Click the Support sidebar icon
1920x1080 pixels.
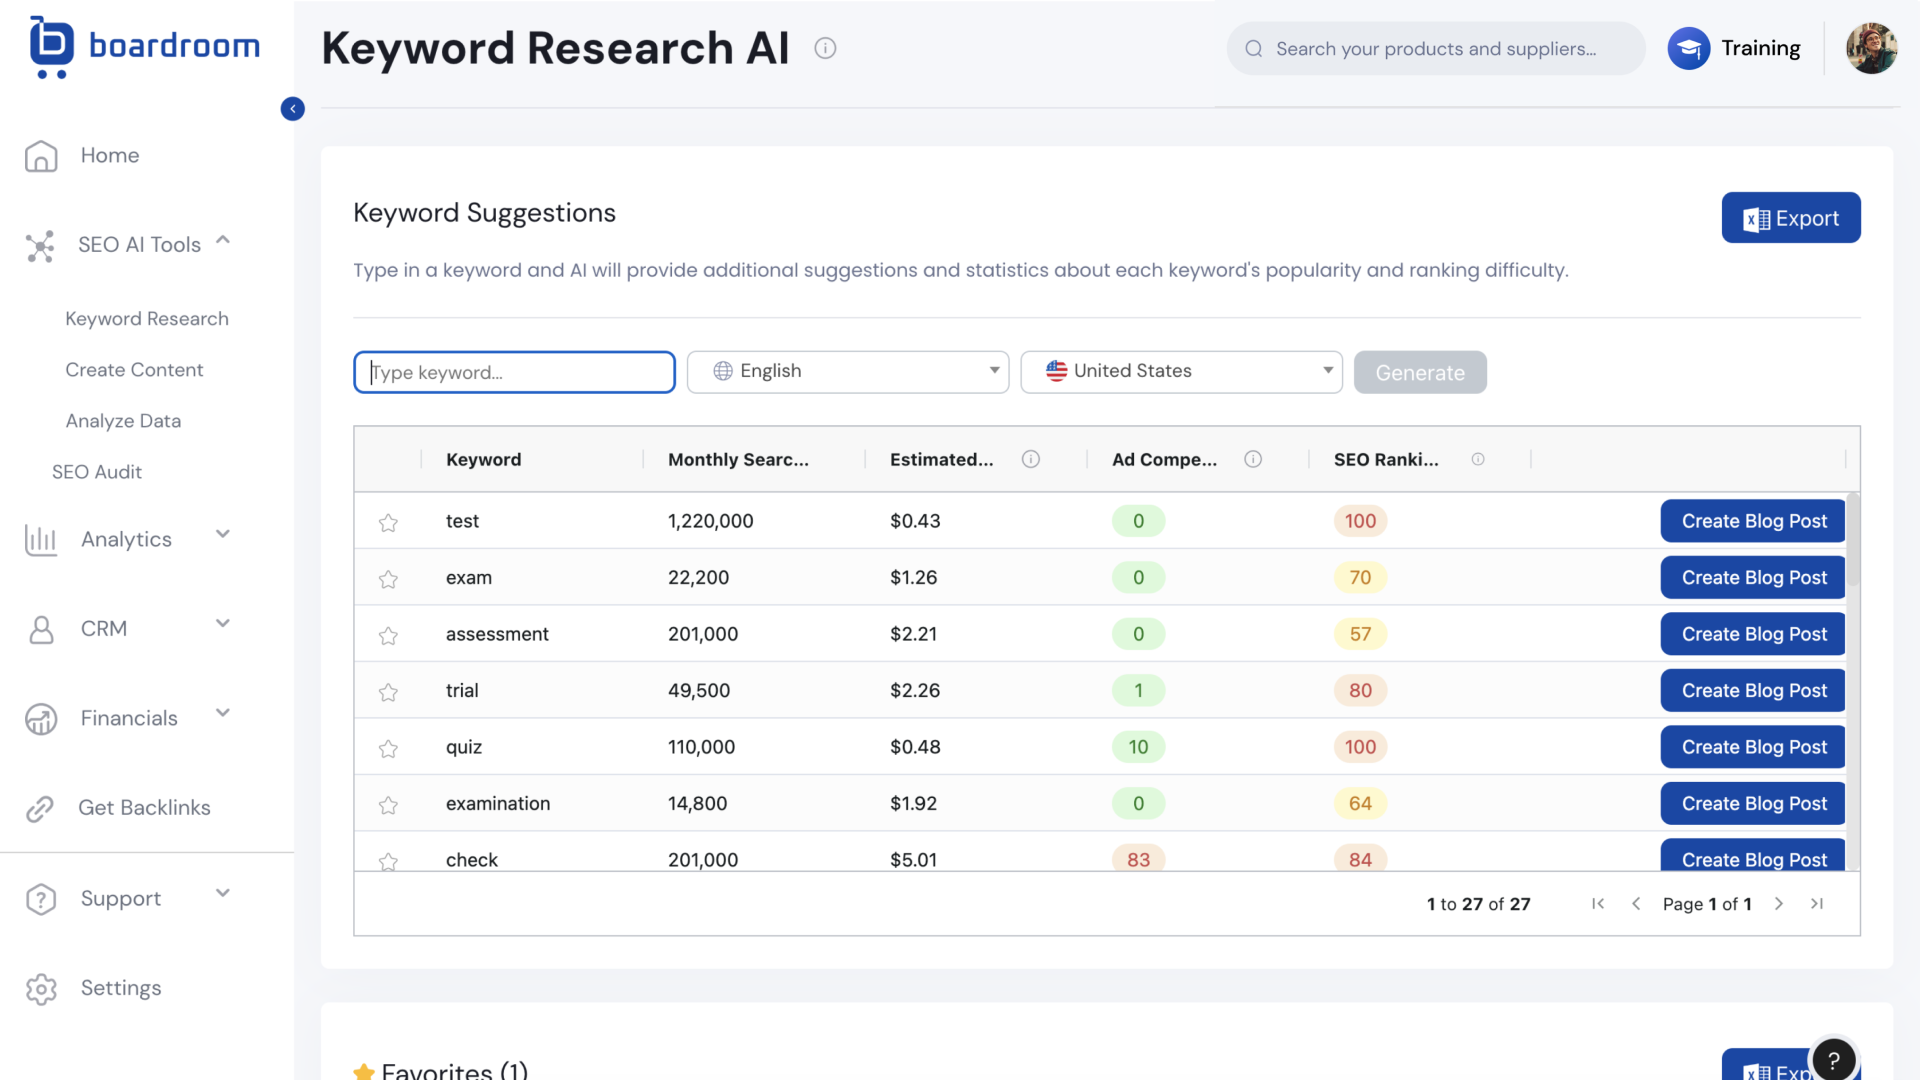42,897
